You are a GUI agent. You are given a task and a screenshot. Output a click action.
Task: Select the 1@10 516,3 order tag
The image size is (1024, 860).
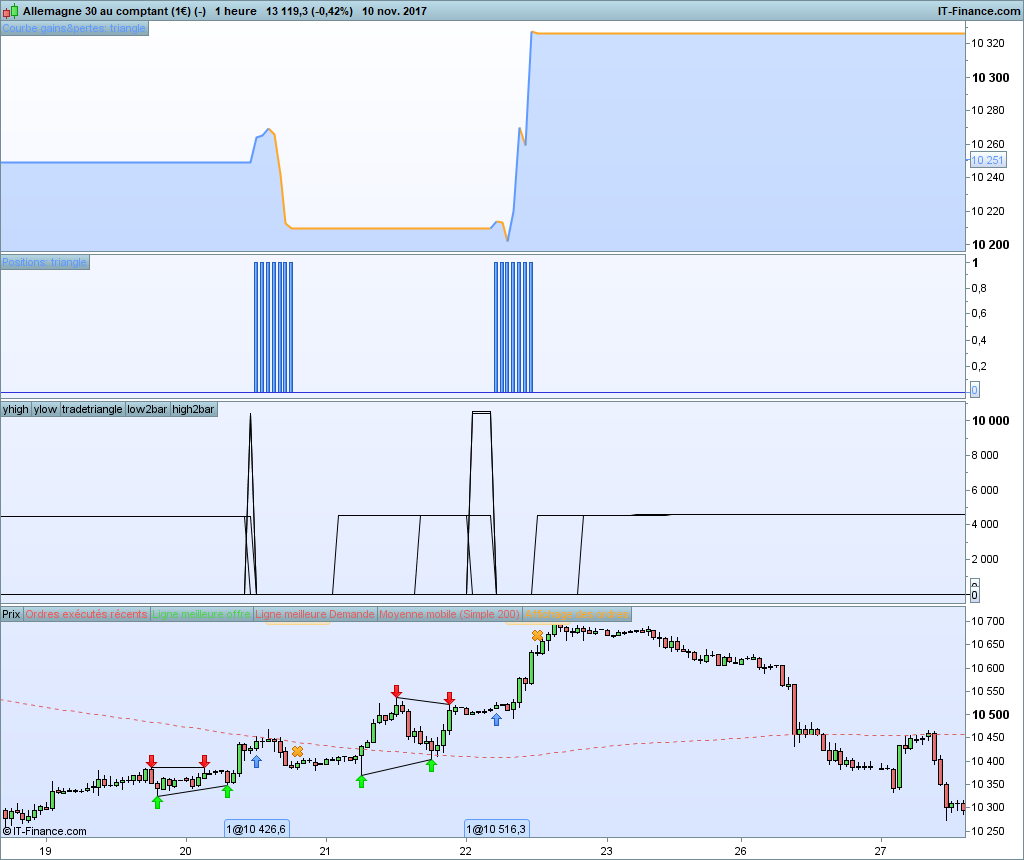[x=496, y=829]
